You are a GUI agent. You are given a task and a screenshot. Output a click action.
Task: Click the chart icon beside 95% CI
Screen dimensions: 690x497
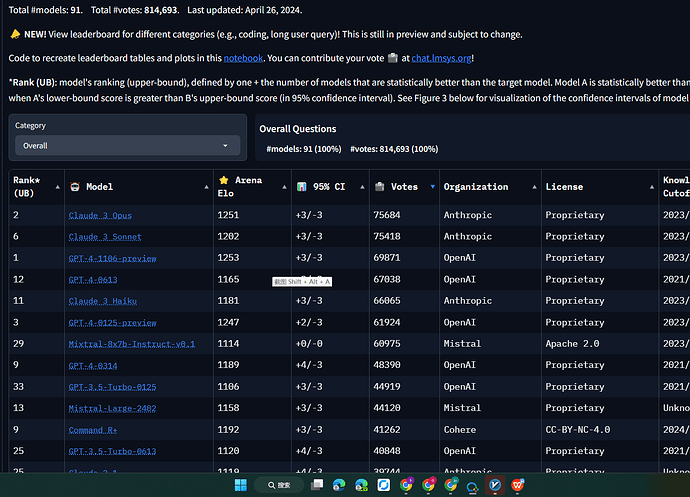pos(301,187)
